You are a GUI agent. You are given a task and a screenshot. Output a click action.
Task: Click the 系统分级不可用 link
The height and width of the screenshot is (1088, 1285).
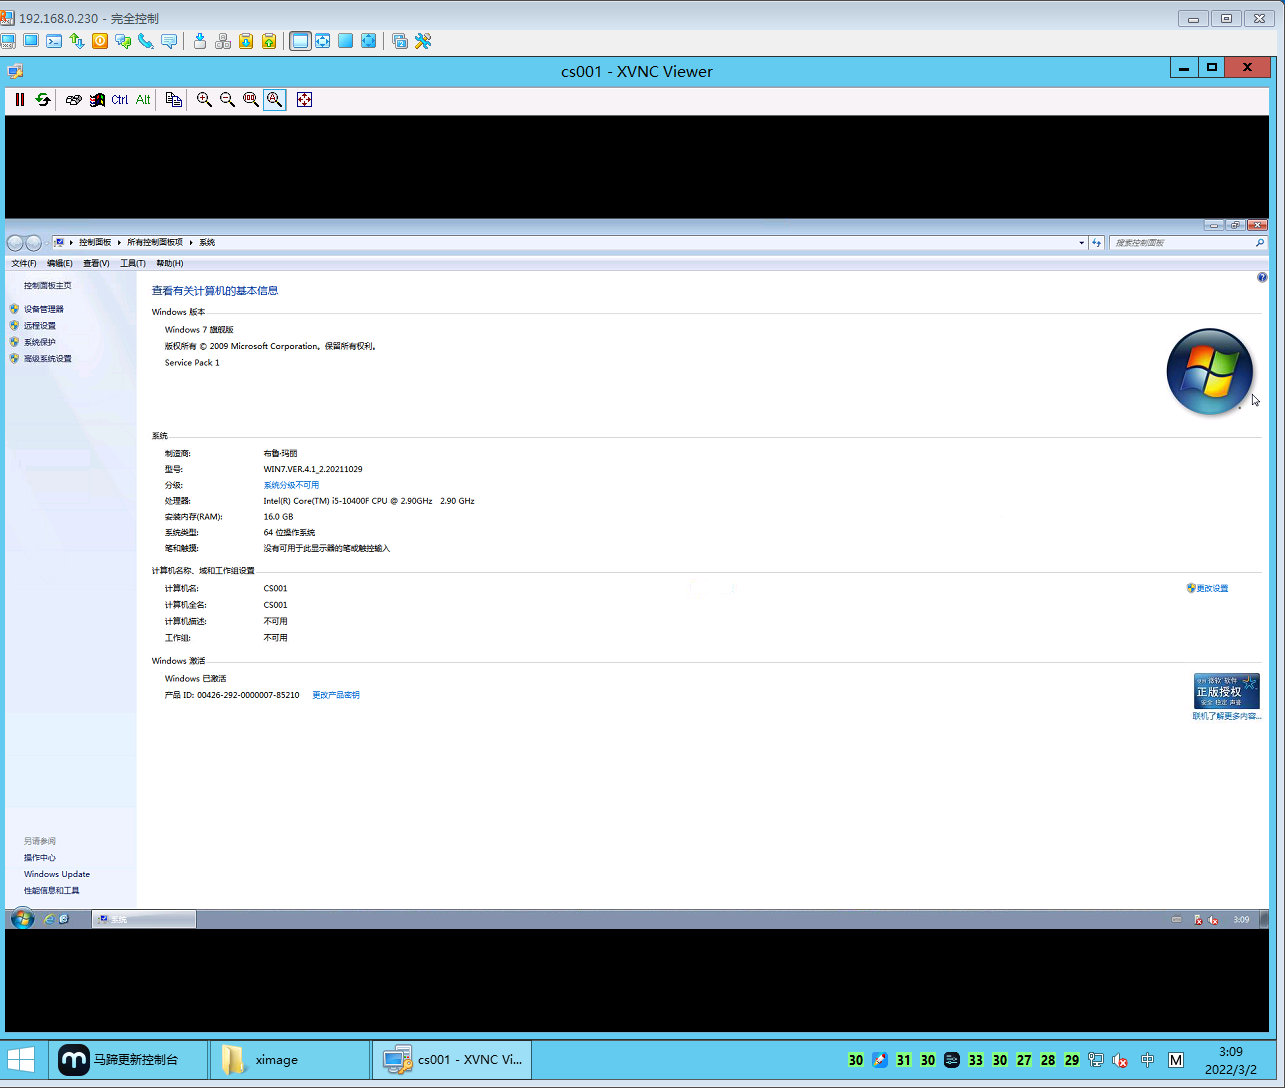pyautogui.click(x=291, y=485)
